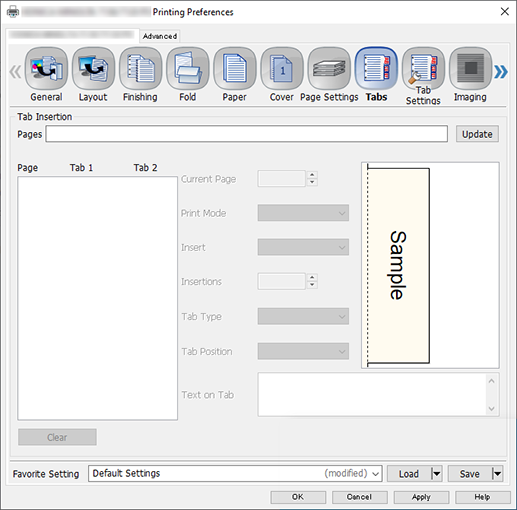Open the Cover settings icon
Image resolution: width=517 pixels, height=510 pixels.
click(282, 69)
